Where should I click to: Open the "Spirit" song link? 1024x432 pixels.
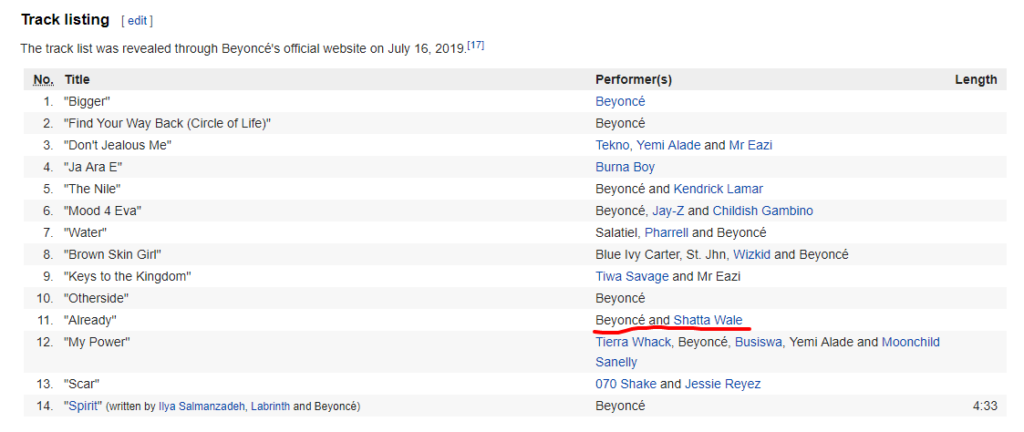(x=84, y=406)
